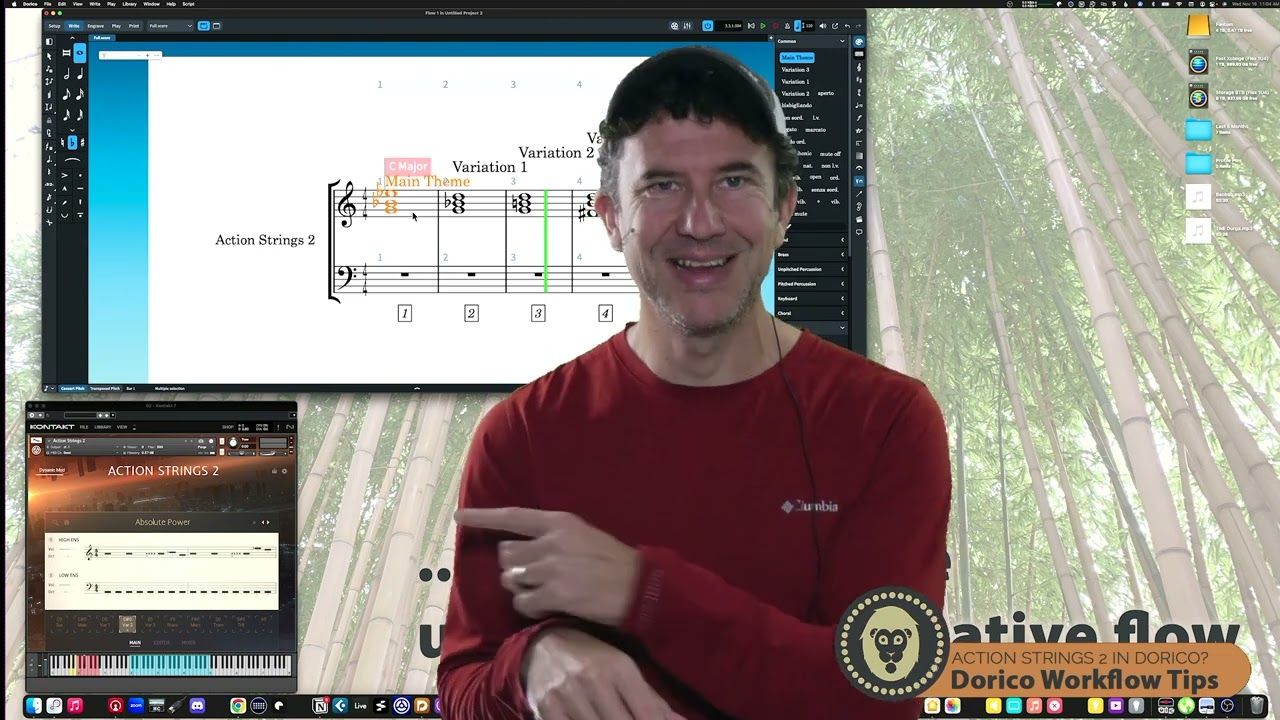Select the sharp accidental in Dorico

pyautogui.click(x=84, y=143)
